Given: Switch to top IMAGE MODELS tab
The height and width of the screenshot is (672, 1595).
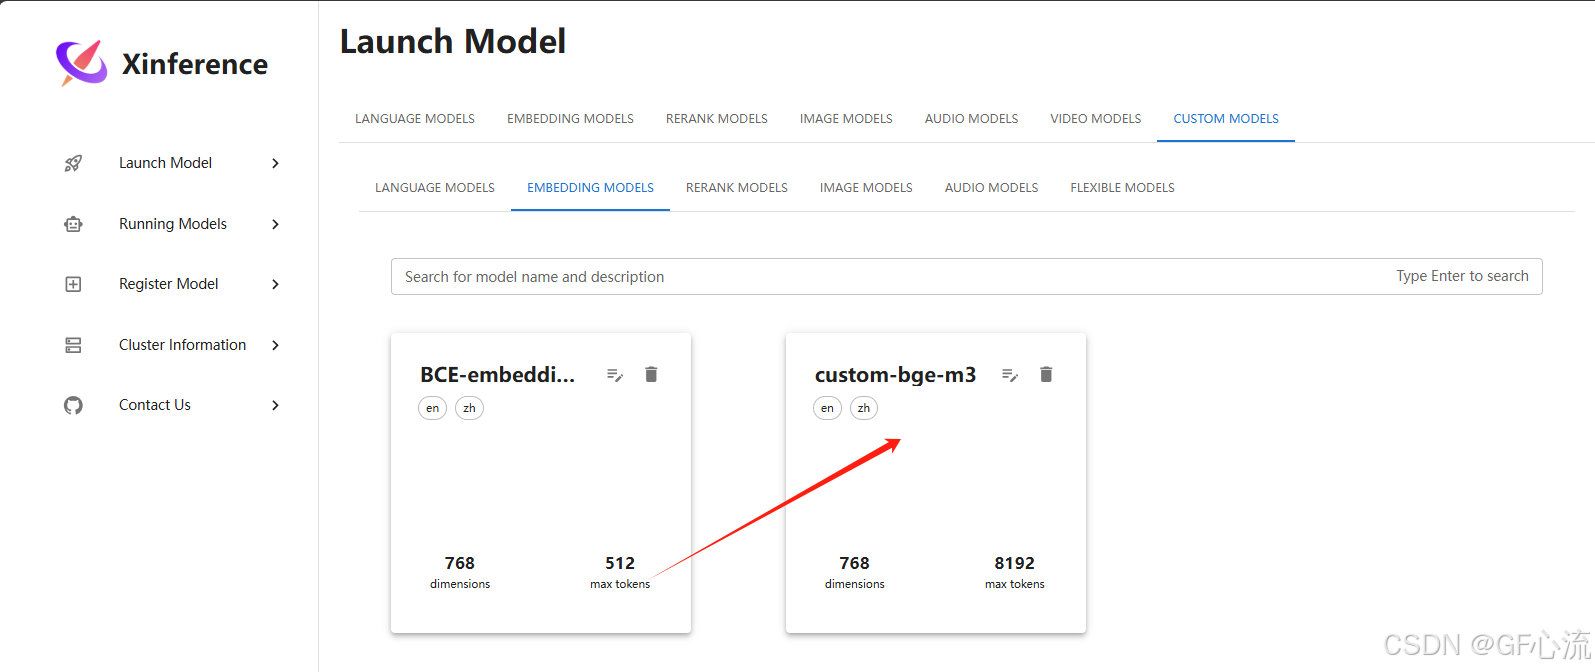Looking at the screenshot, I should pyautogui.click(x=846, y=118).
